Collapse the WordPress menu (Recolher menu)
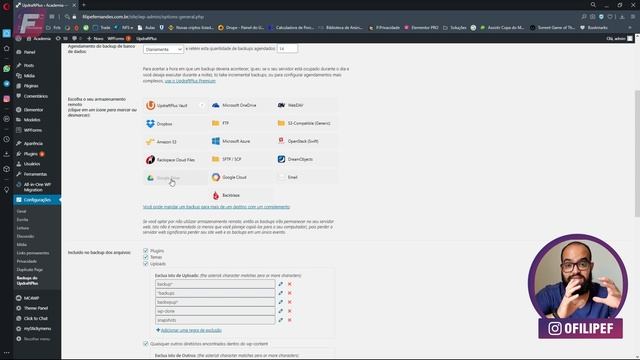The height and width of the screenshot is (360, 640). coord(37,339)
